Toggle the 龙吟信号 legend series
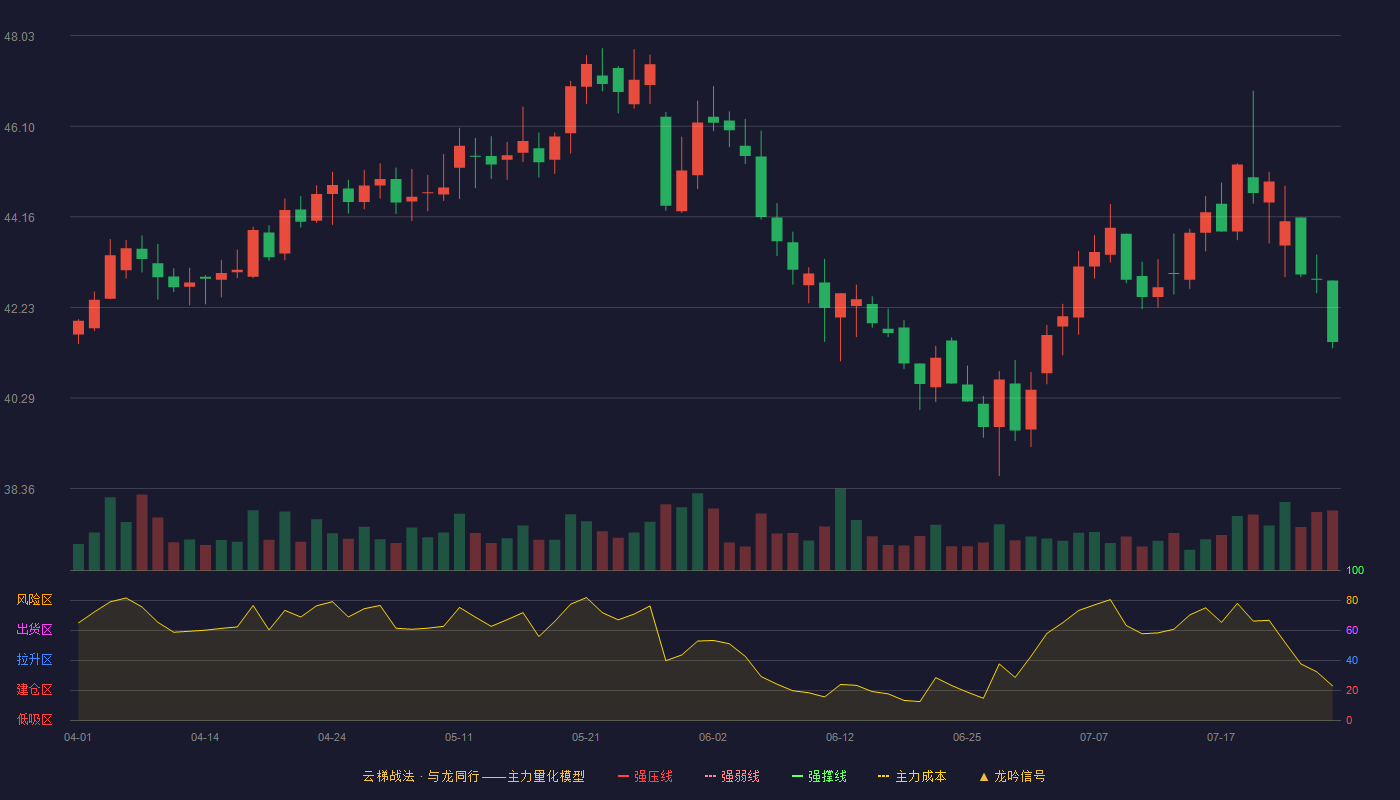Image resolution: width=1400 pixels, height=800 pixels. click(x=1012, y=776)
